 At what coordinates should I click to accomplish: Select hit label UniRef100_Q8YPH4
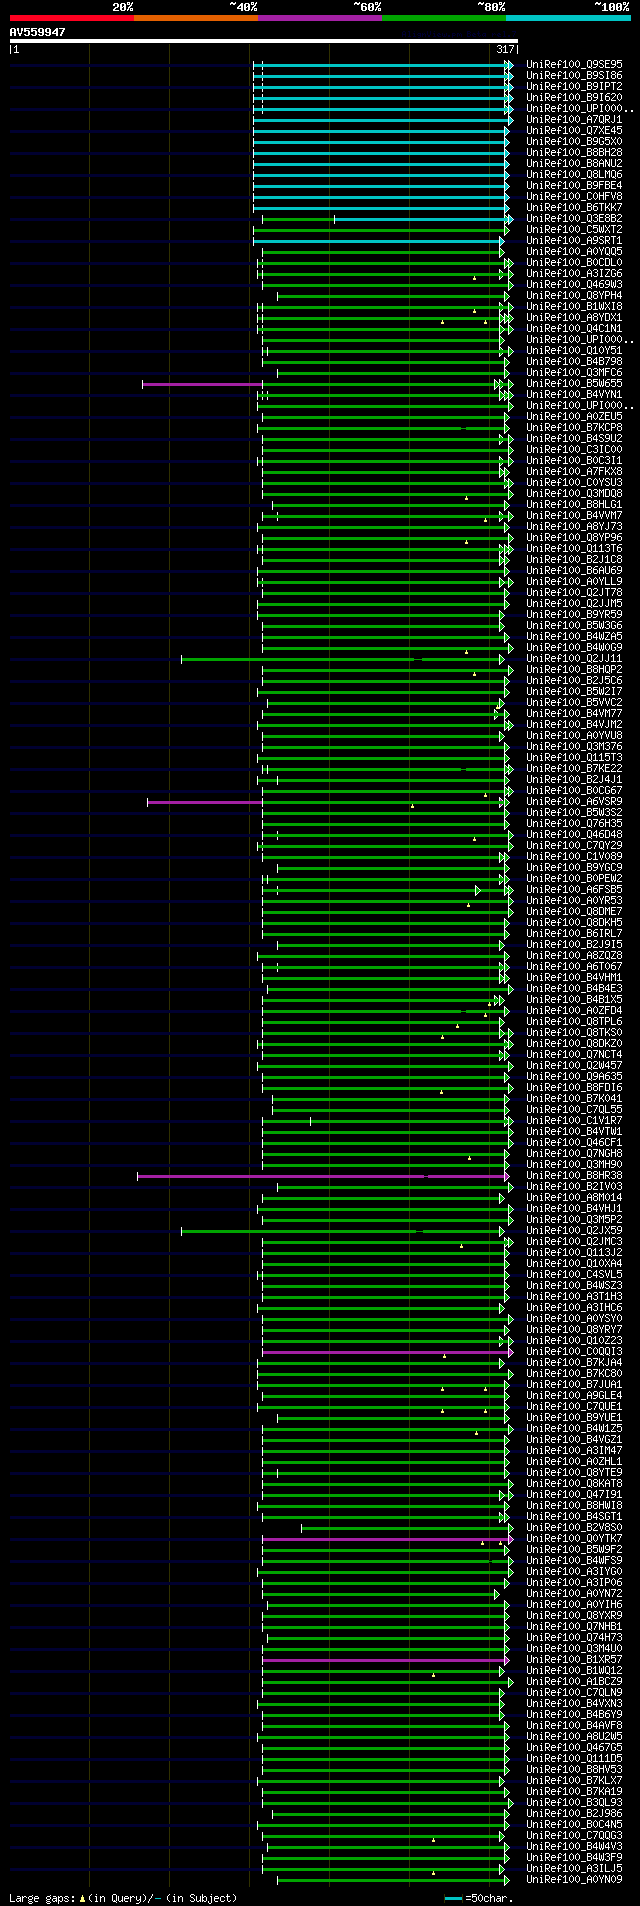(574, 295)
